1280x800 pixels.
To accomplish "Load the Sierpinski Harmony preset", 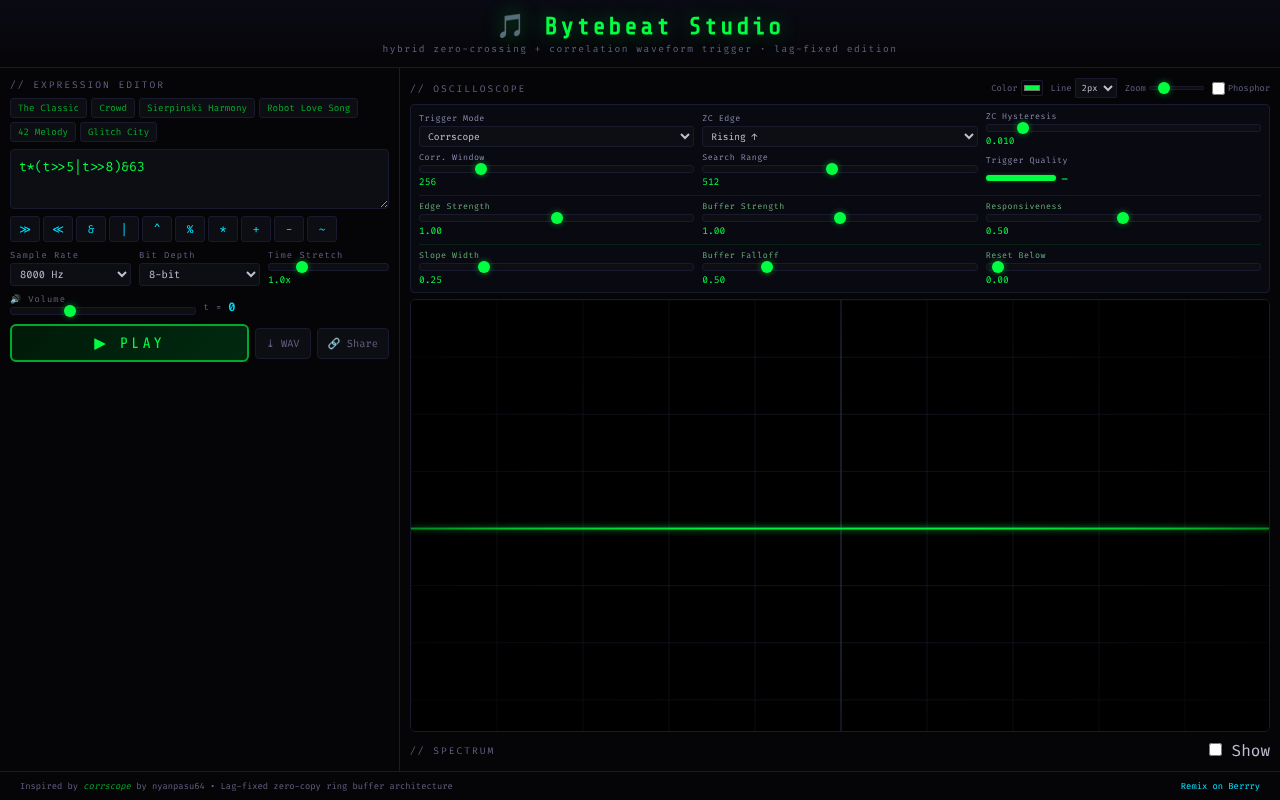I will pos(197,108).
